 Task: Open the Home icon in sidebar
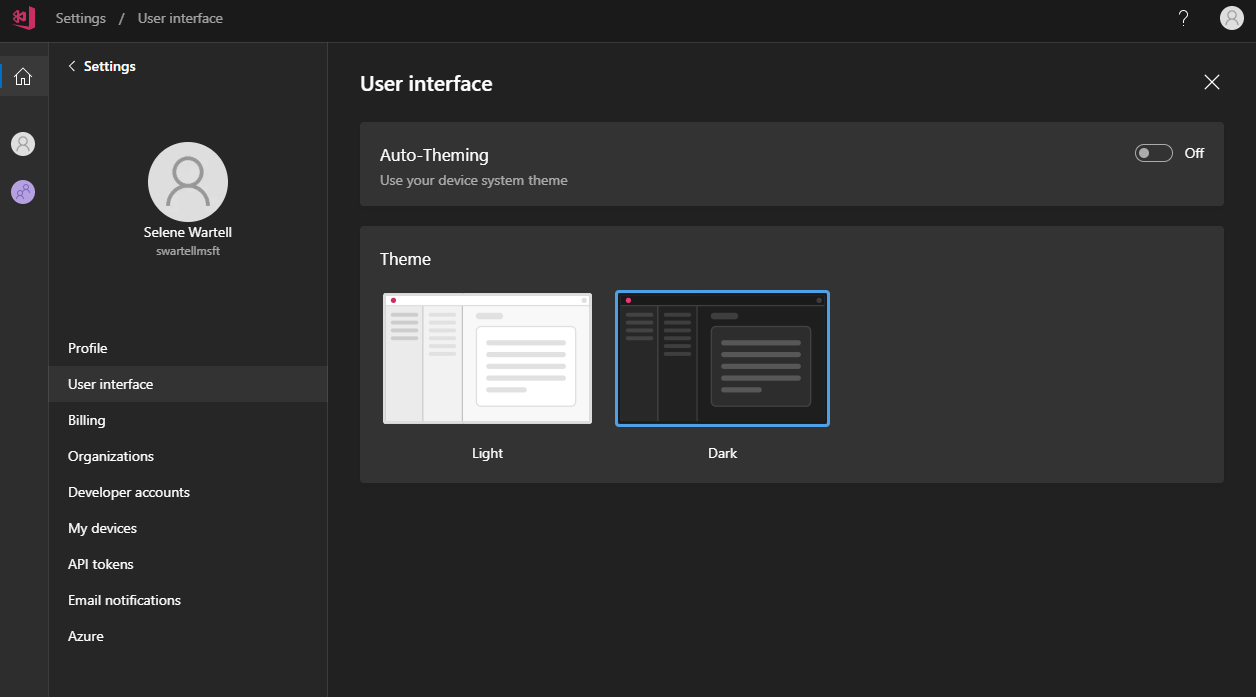23,76
